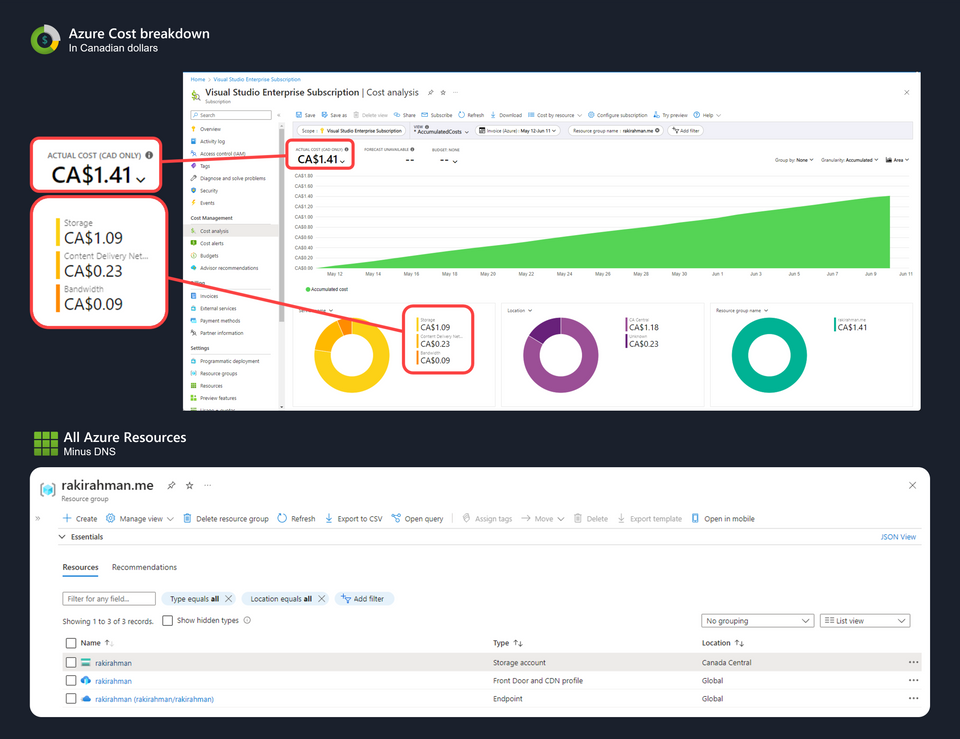Pin the rakirahman.me resource group
Image resolution: width=960 pixels, height=739 pixels.
(172, 485)
